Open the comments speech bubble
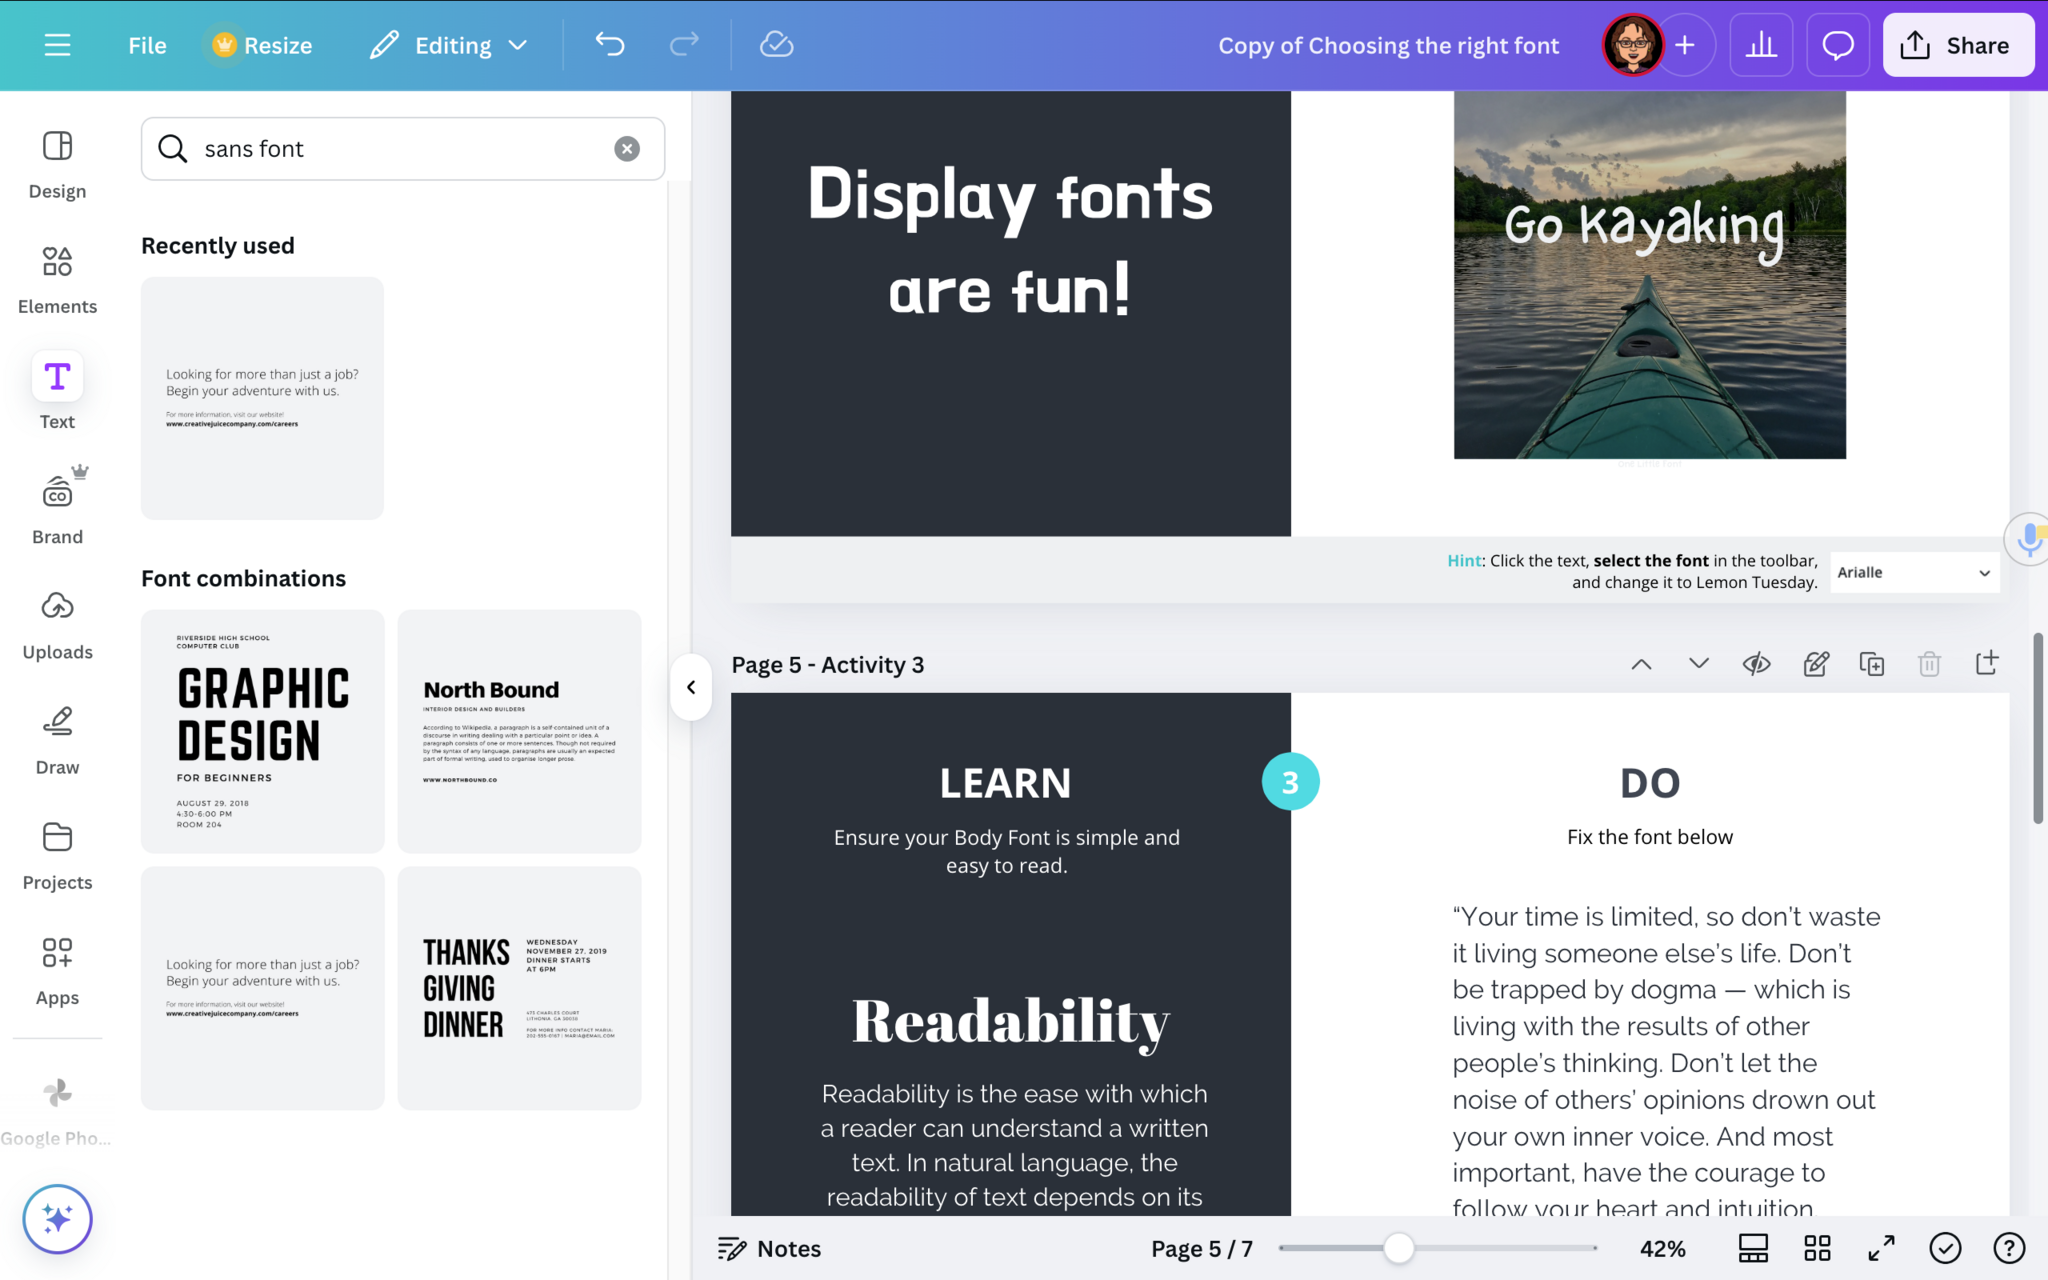The height and width of the screenshot is (1280, 2048). [x=1837, y=45]
